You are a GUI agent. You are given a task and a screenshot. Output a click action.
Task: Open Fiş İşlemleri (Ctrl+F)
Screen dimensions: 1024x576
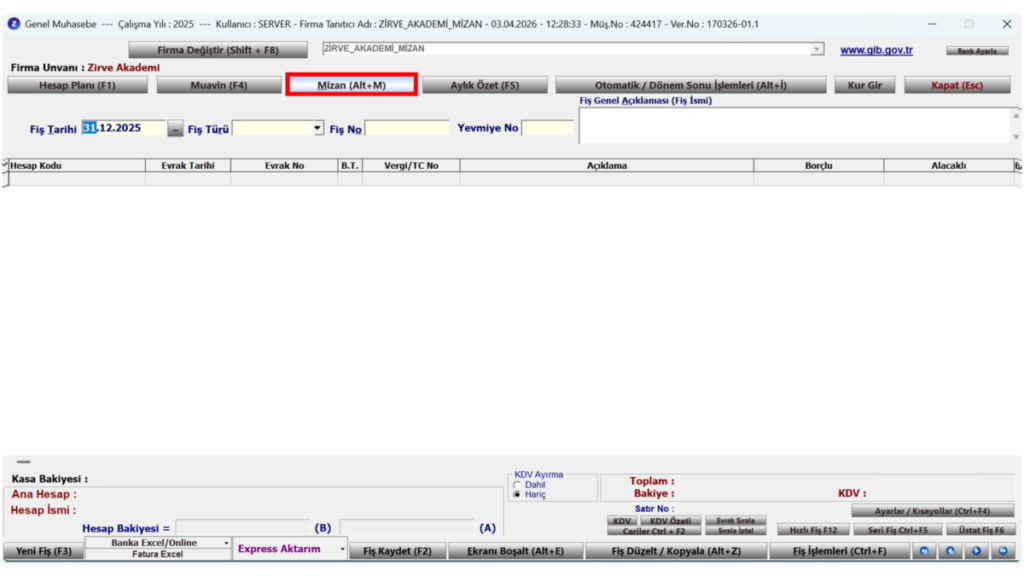point(839,551)
